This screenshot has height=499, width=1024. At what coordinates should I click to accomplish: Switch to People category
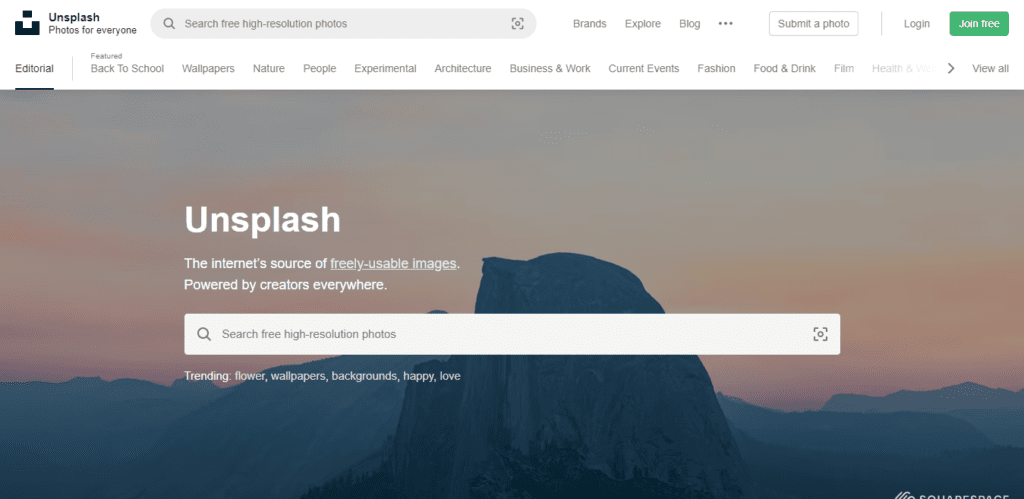319,69
